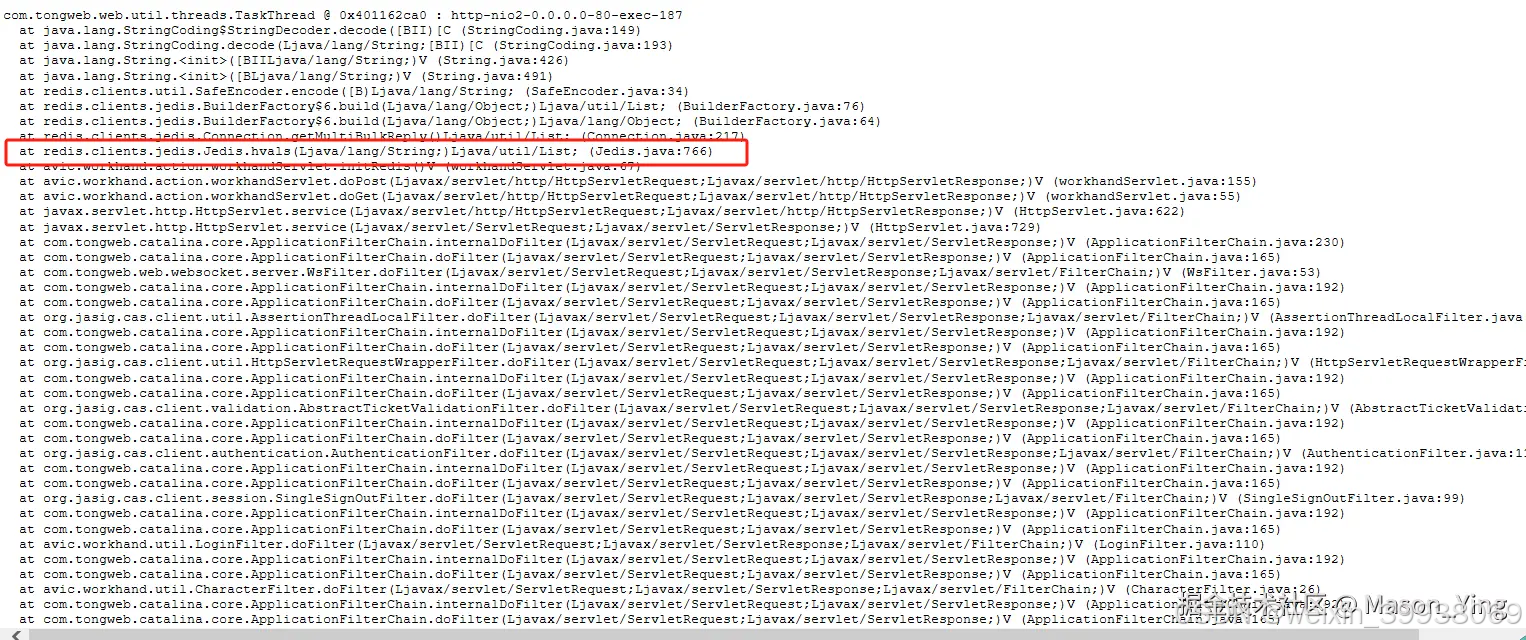
Task: Click the HttpServletRequestWrapperFilter.doFilter line
Action: coord(772,362)
